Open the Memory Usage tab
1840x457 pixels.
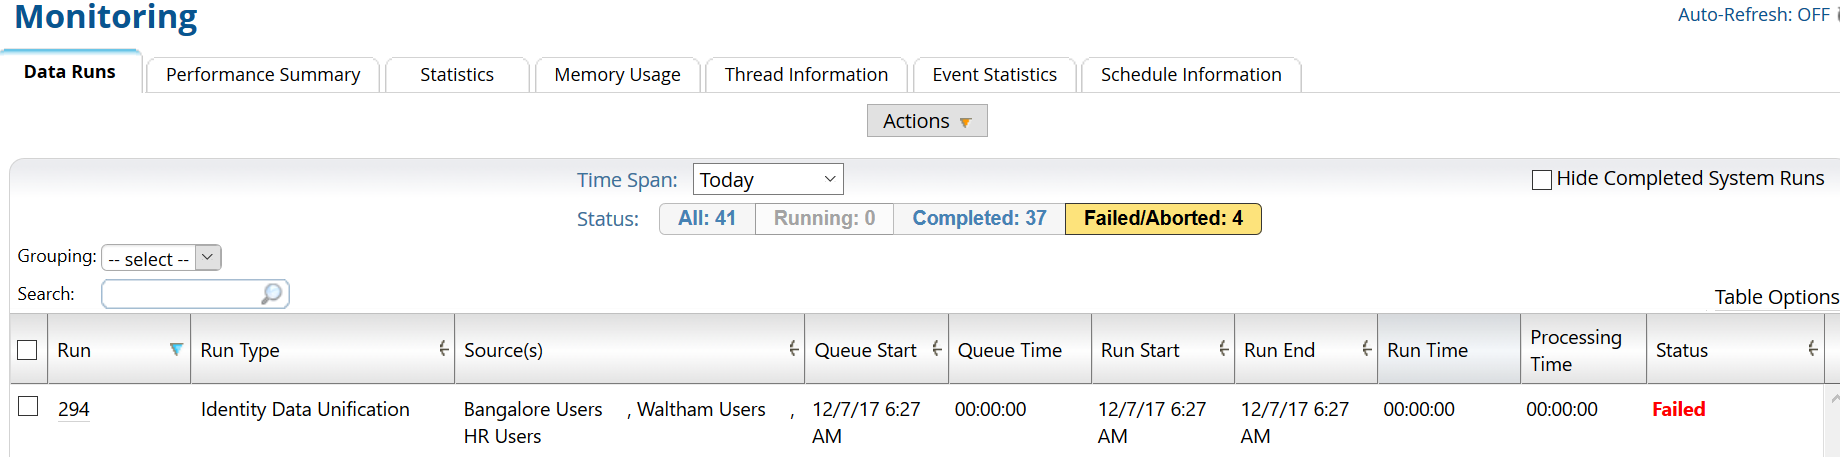[617, 75]
